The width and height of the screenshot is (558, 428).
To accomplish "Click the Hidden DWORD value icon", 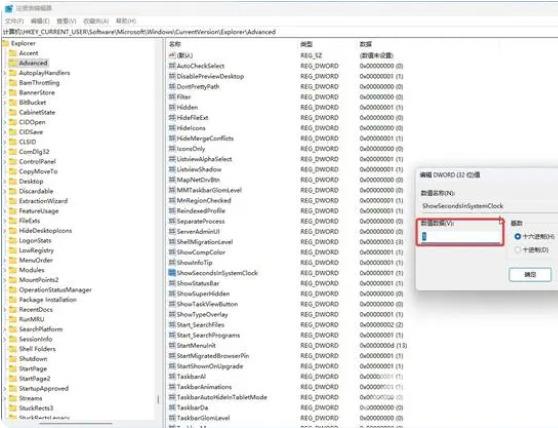I will coord(172,107).
